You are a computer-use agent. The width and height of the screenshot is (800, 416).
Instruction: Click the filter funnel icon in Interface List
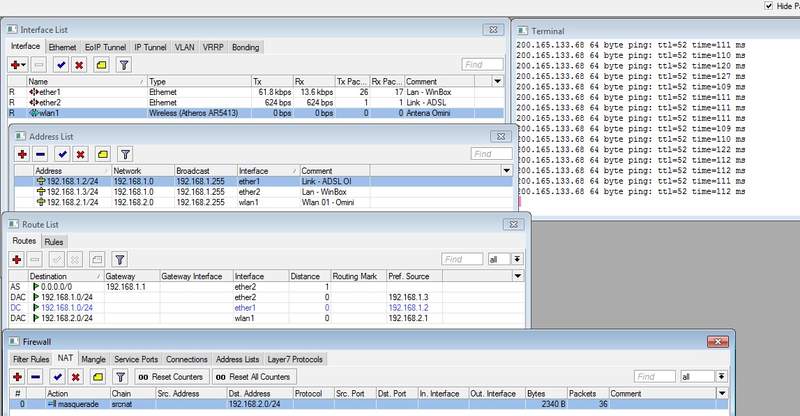pyautogui.click(x=124, y=65)
